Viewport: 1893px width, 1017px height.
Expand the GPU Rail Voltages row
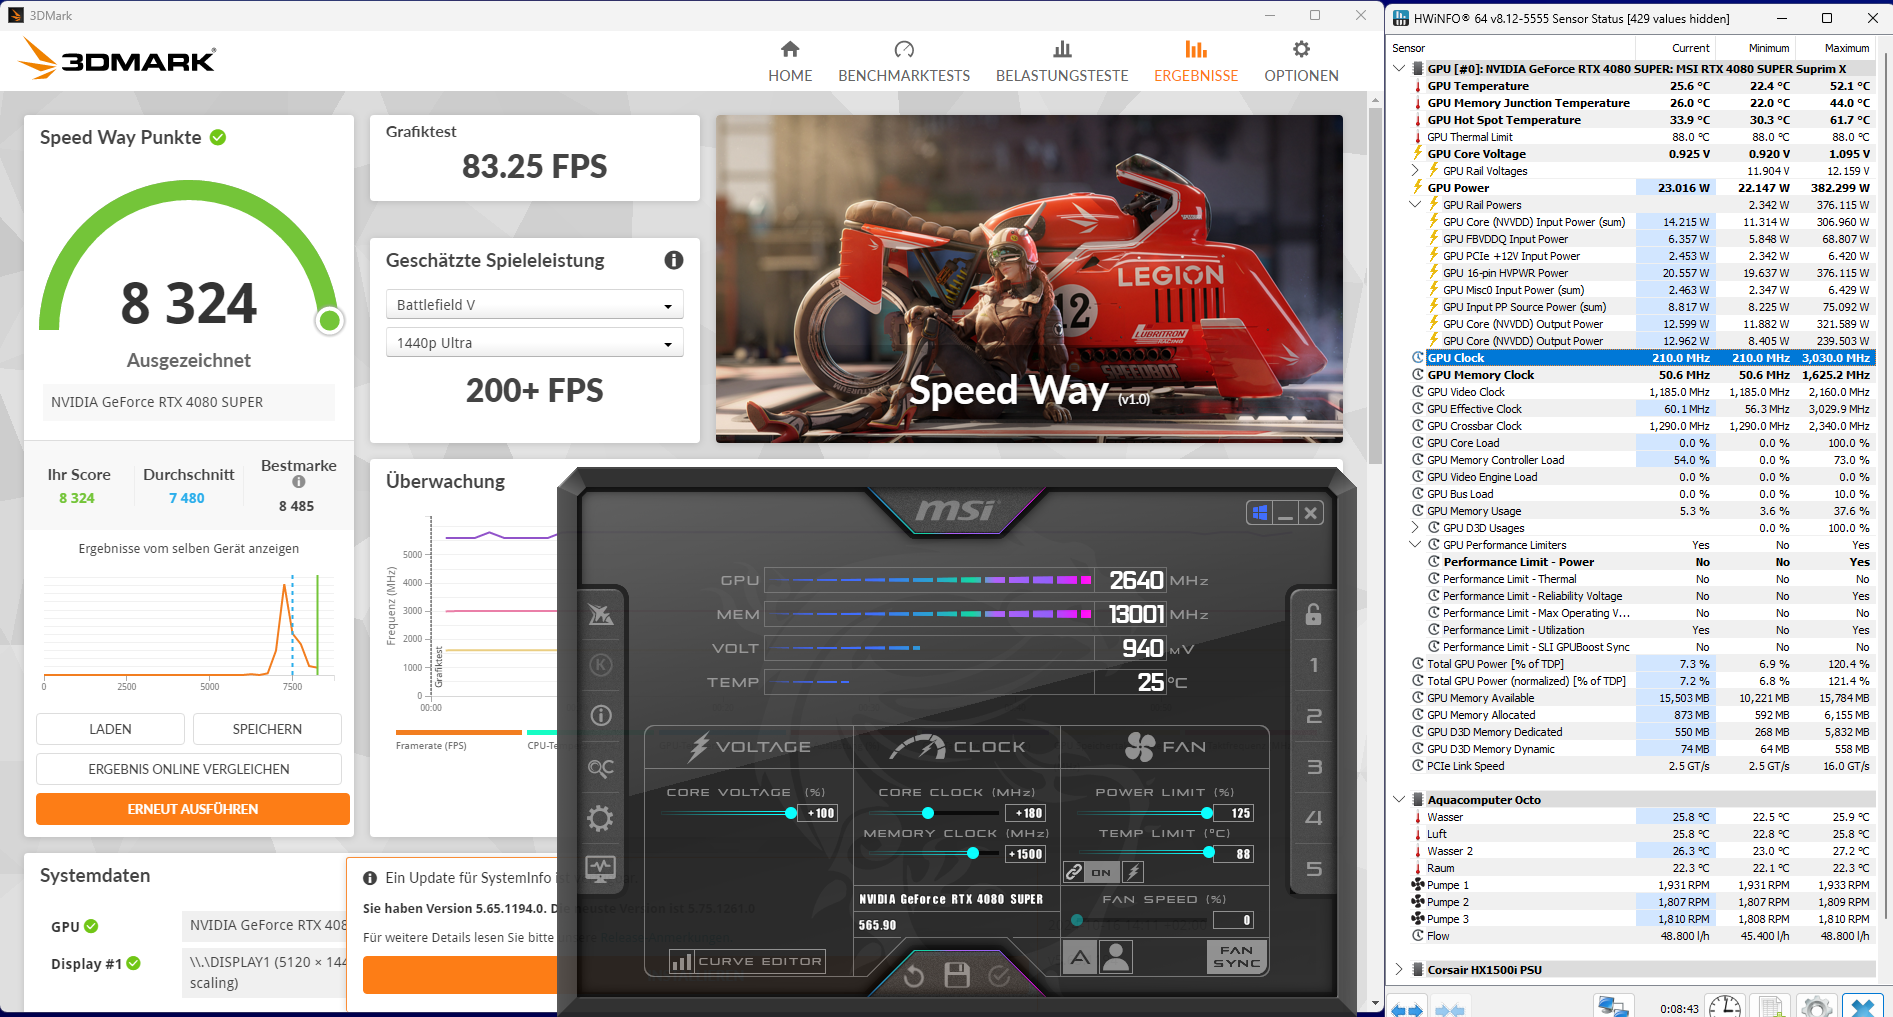click(x=1415, y=171)
